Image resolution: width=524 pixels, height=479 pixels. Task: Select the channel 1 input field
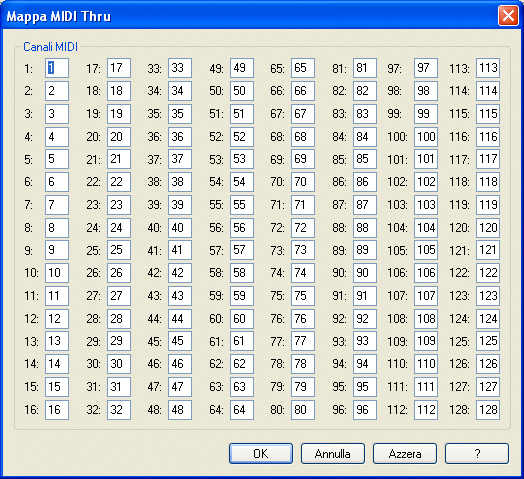[x=57, y=68]
